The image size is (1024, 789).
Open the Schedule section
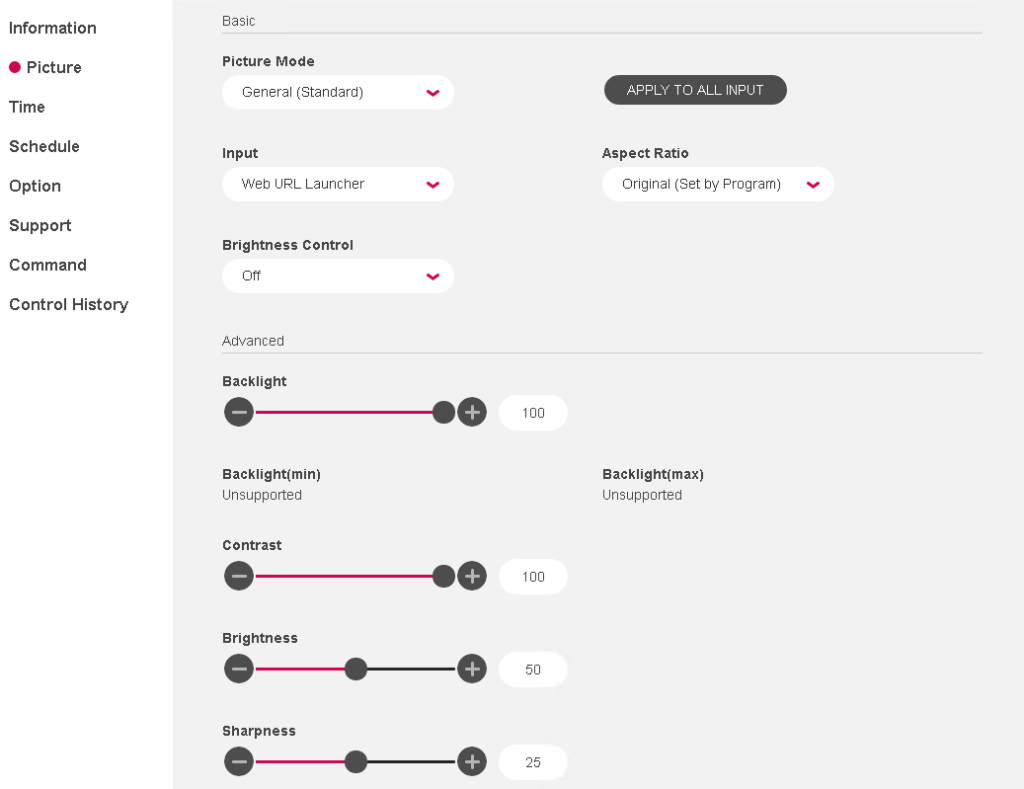coord(44,146)
